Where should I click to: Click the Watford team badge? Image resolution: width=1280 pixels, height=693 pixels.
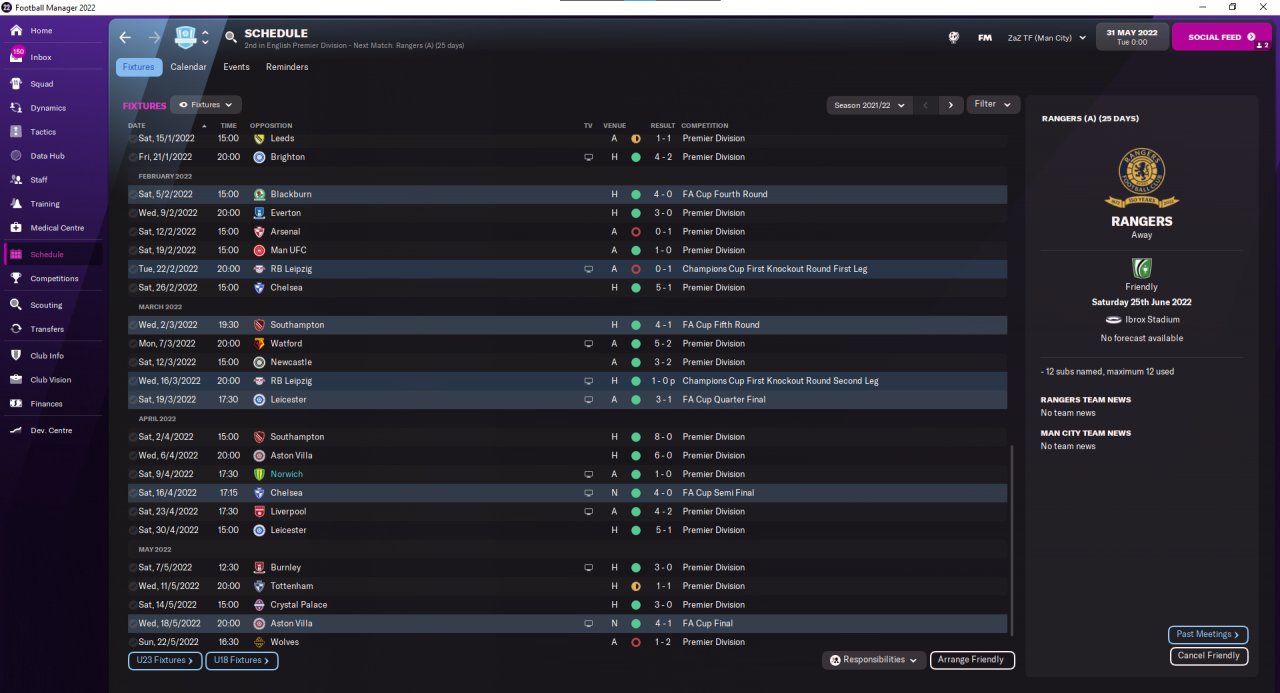click(x=259, y=343)
